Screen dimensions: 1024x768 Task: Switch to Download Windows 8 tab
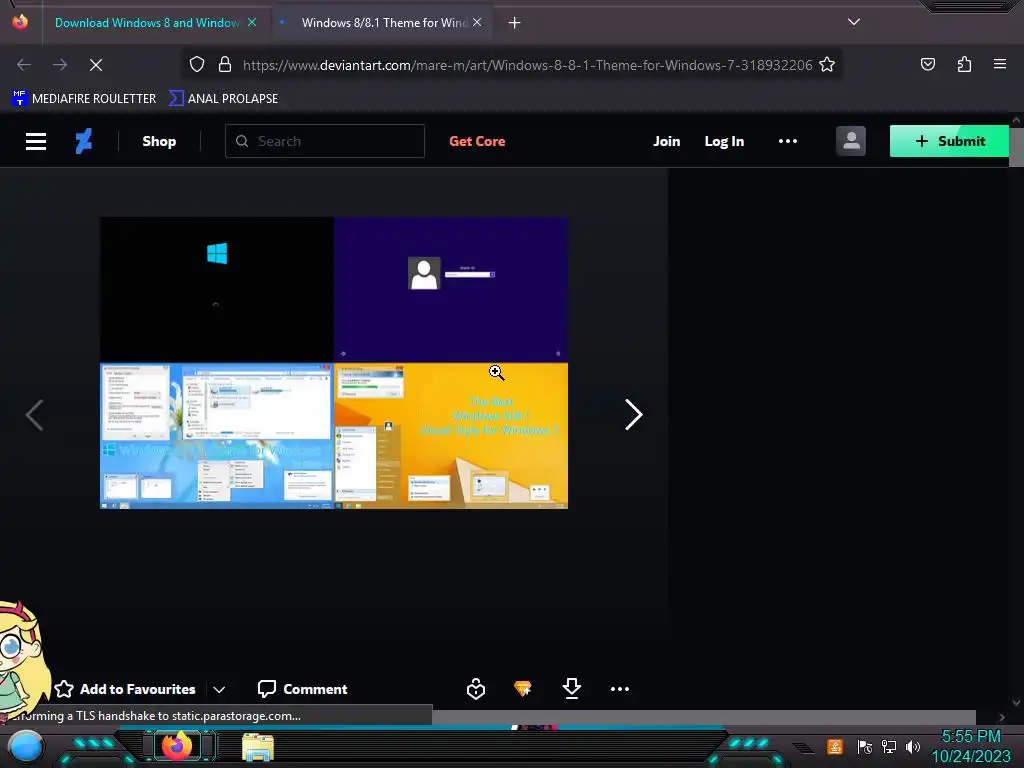pos(147,23)
